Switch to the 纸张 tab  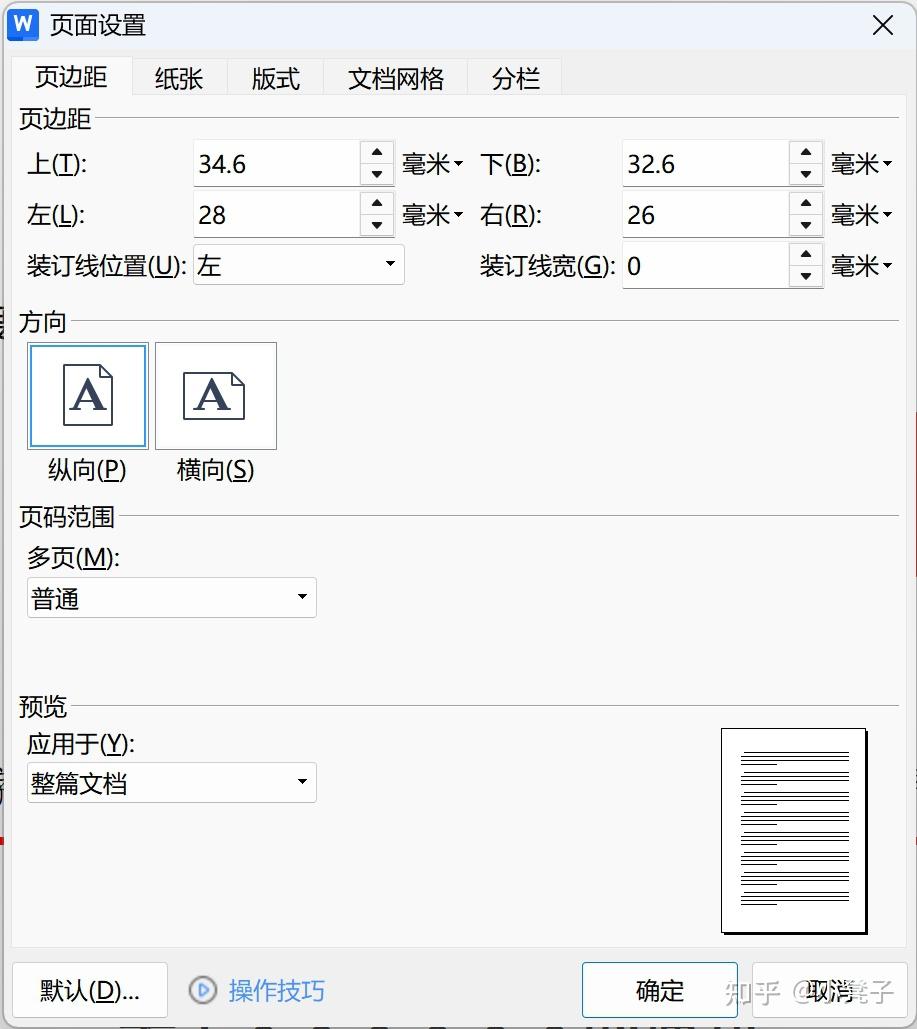click(x=178, y=77)
